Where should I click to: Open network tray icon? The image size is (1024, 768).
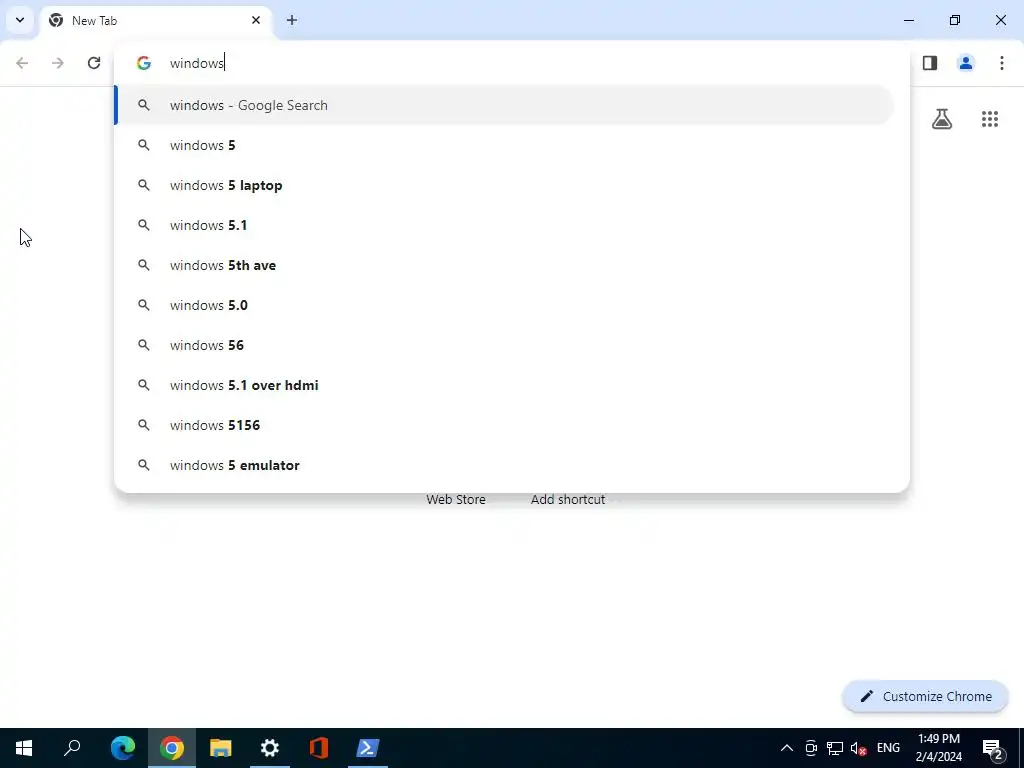(x=835, y=748)
